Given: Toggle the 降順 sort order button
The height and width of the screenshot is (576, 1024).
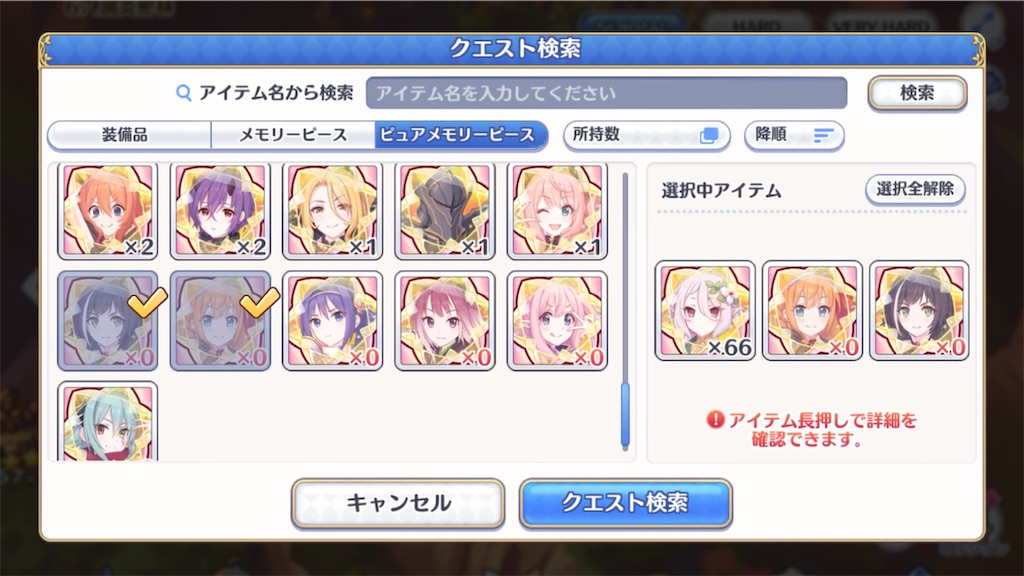Looking at the screenshot, I should point(794,135).
